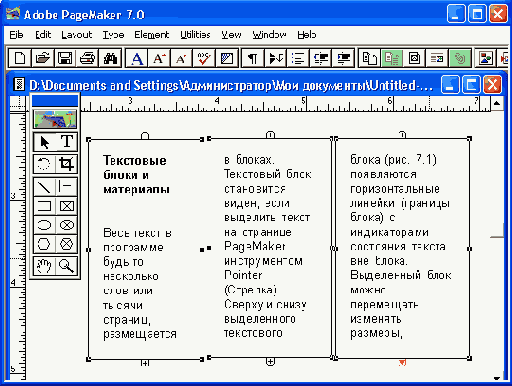
Task: Click the vertical scrollbar up arrow
Action: [497, 103]
